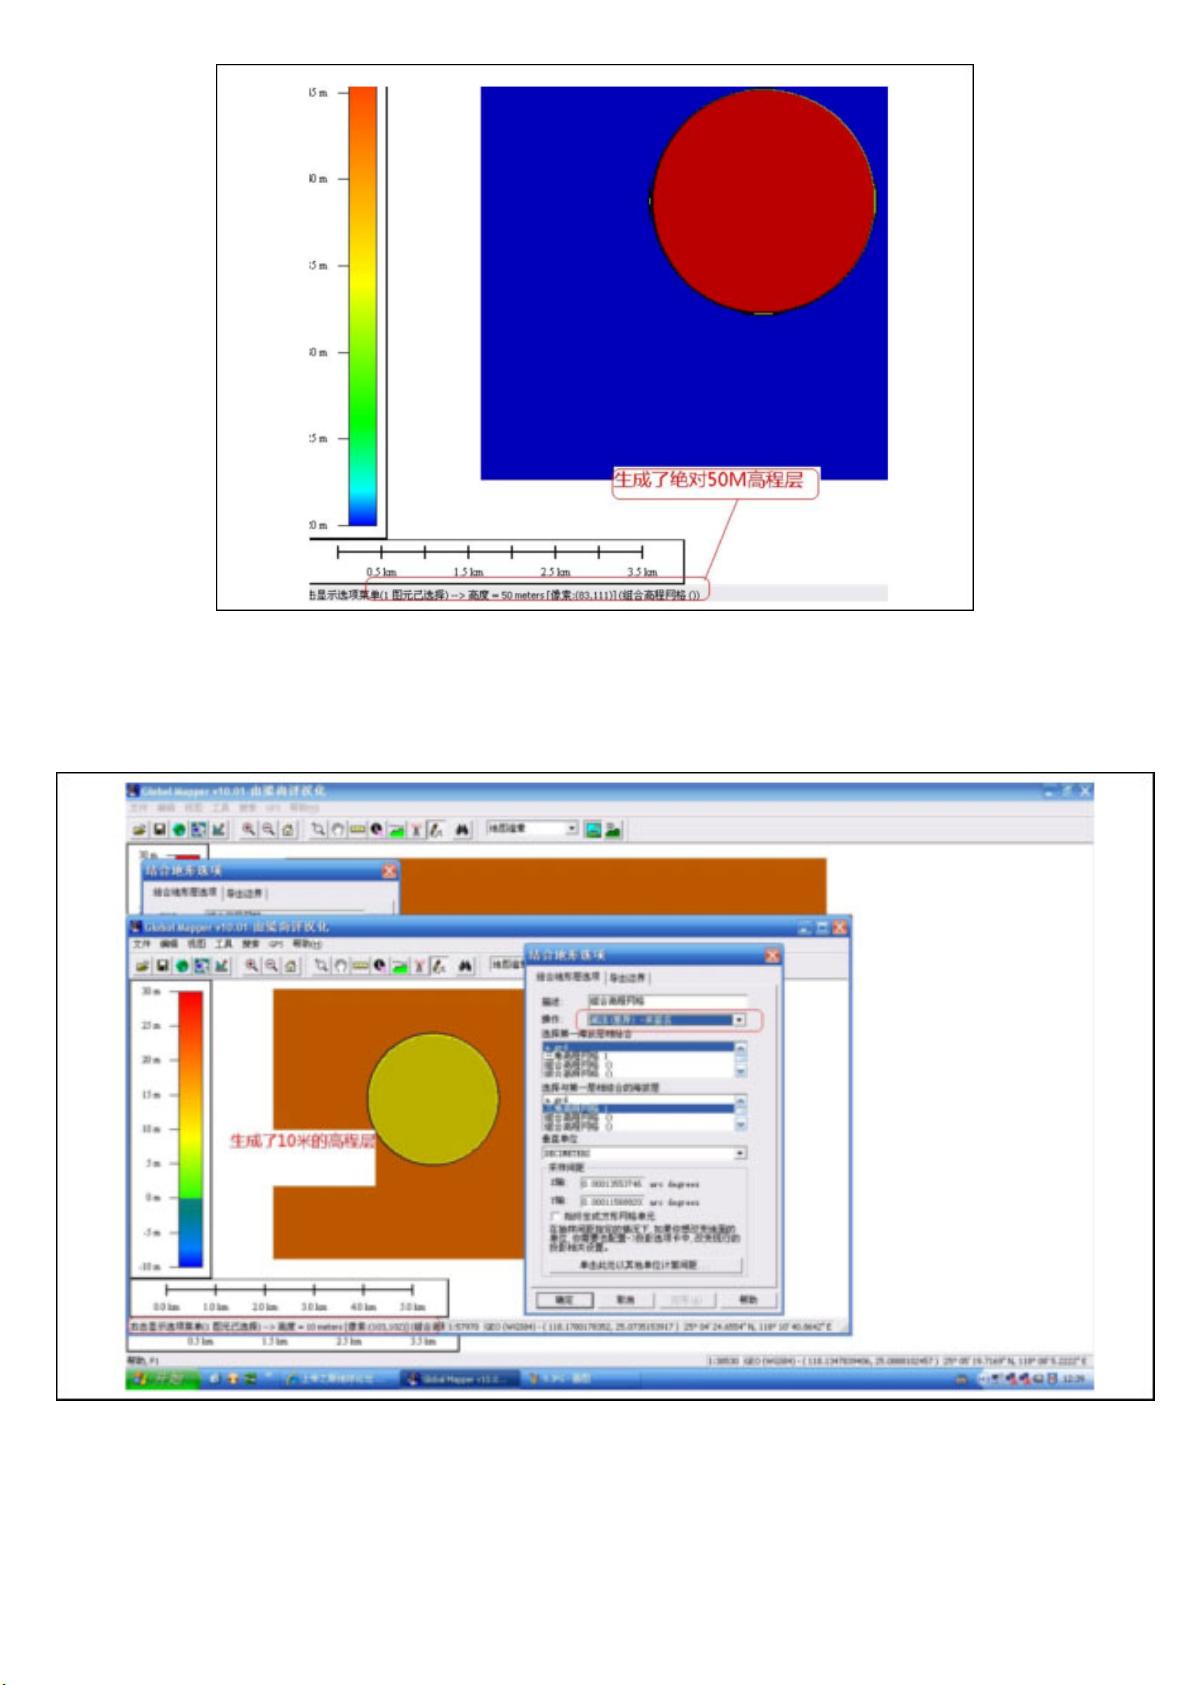The width and height of the screenshot is (1191, 1685).
Task: Click the hill shading icon right of the back window's dropdown
Action: 593,829
